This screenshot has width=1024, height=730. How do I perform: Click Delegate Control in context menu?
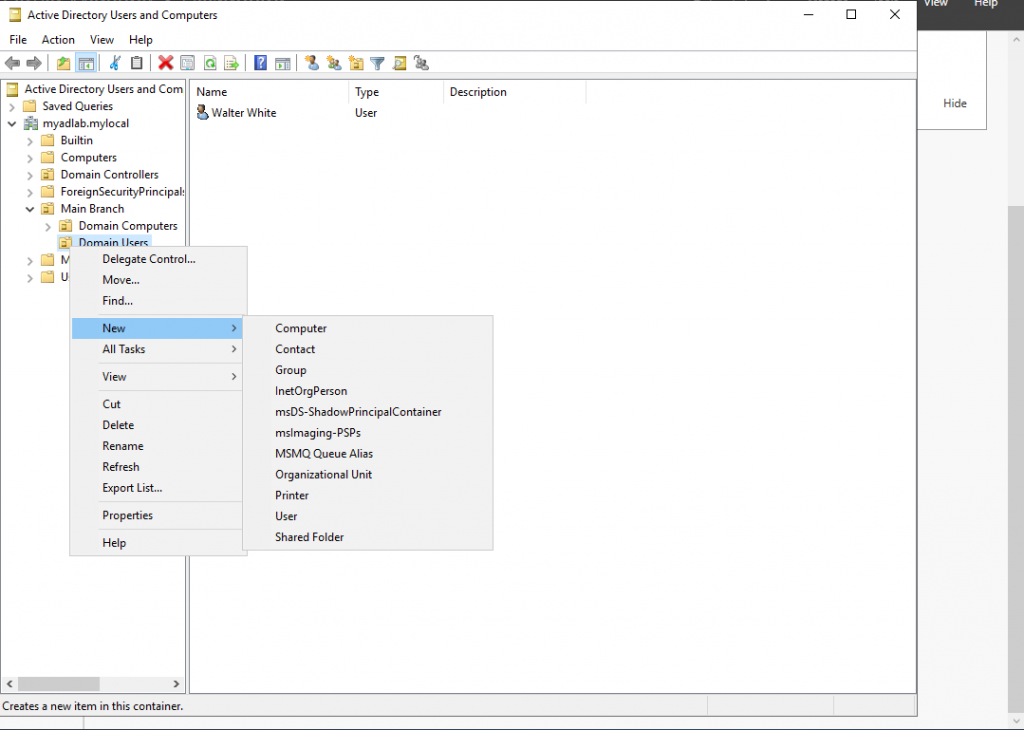tap(149, 259)
